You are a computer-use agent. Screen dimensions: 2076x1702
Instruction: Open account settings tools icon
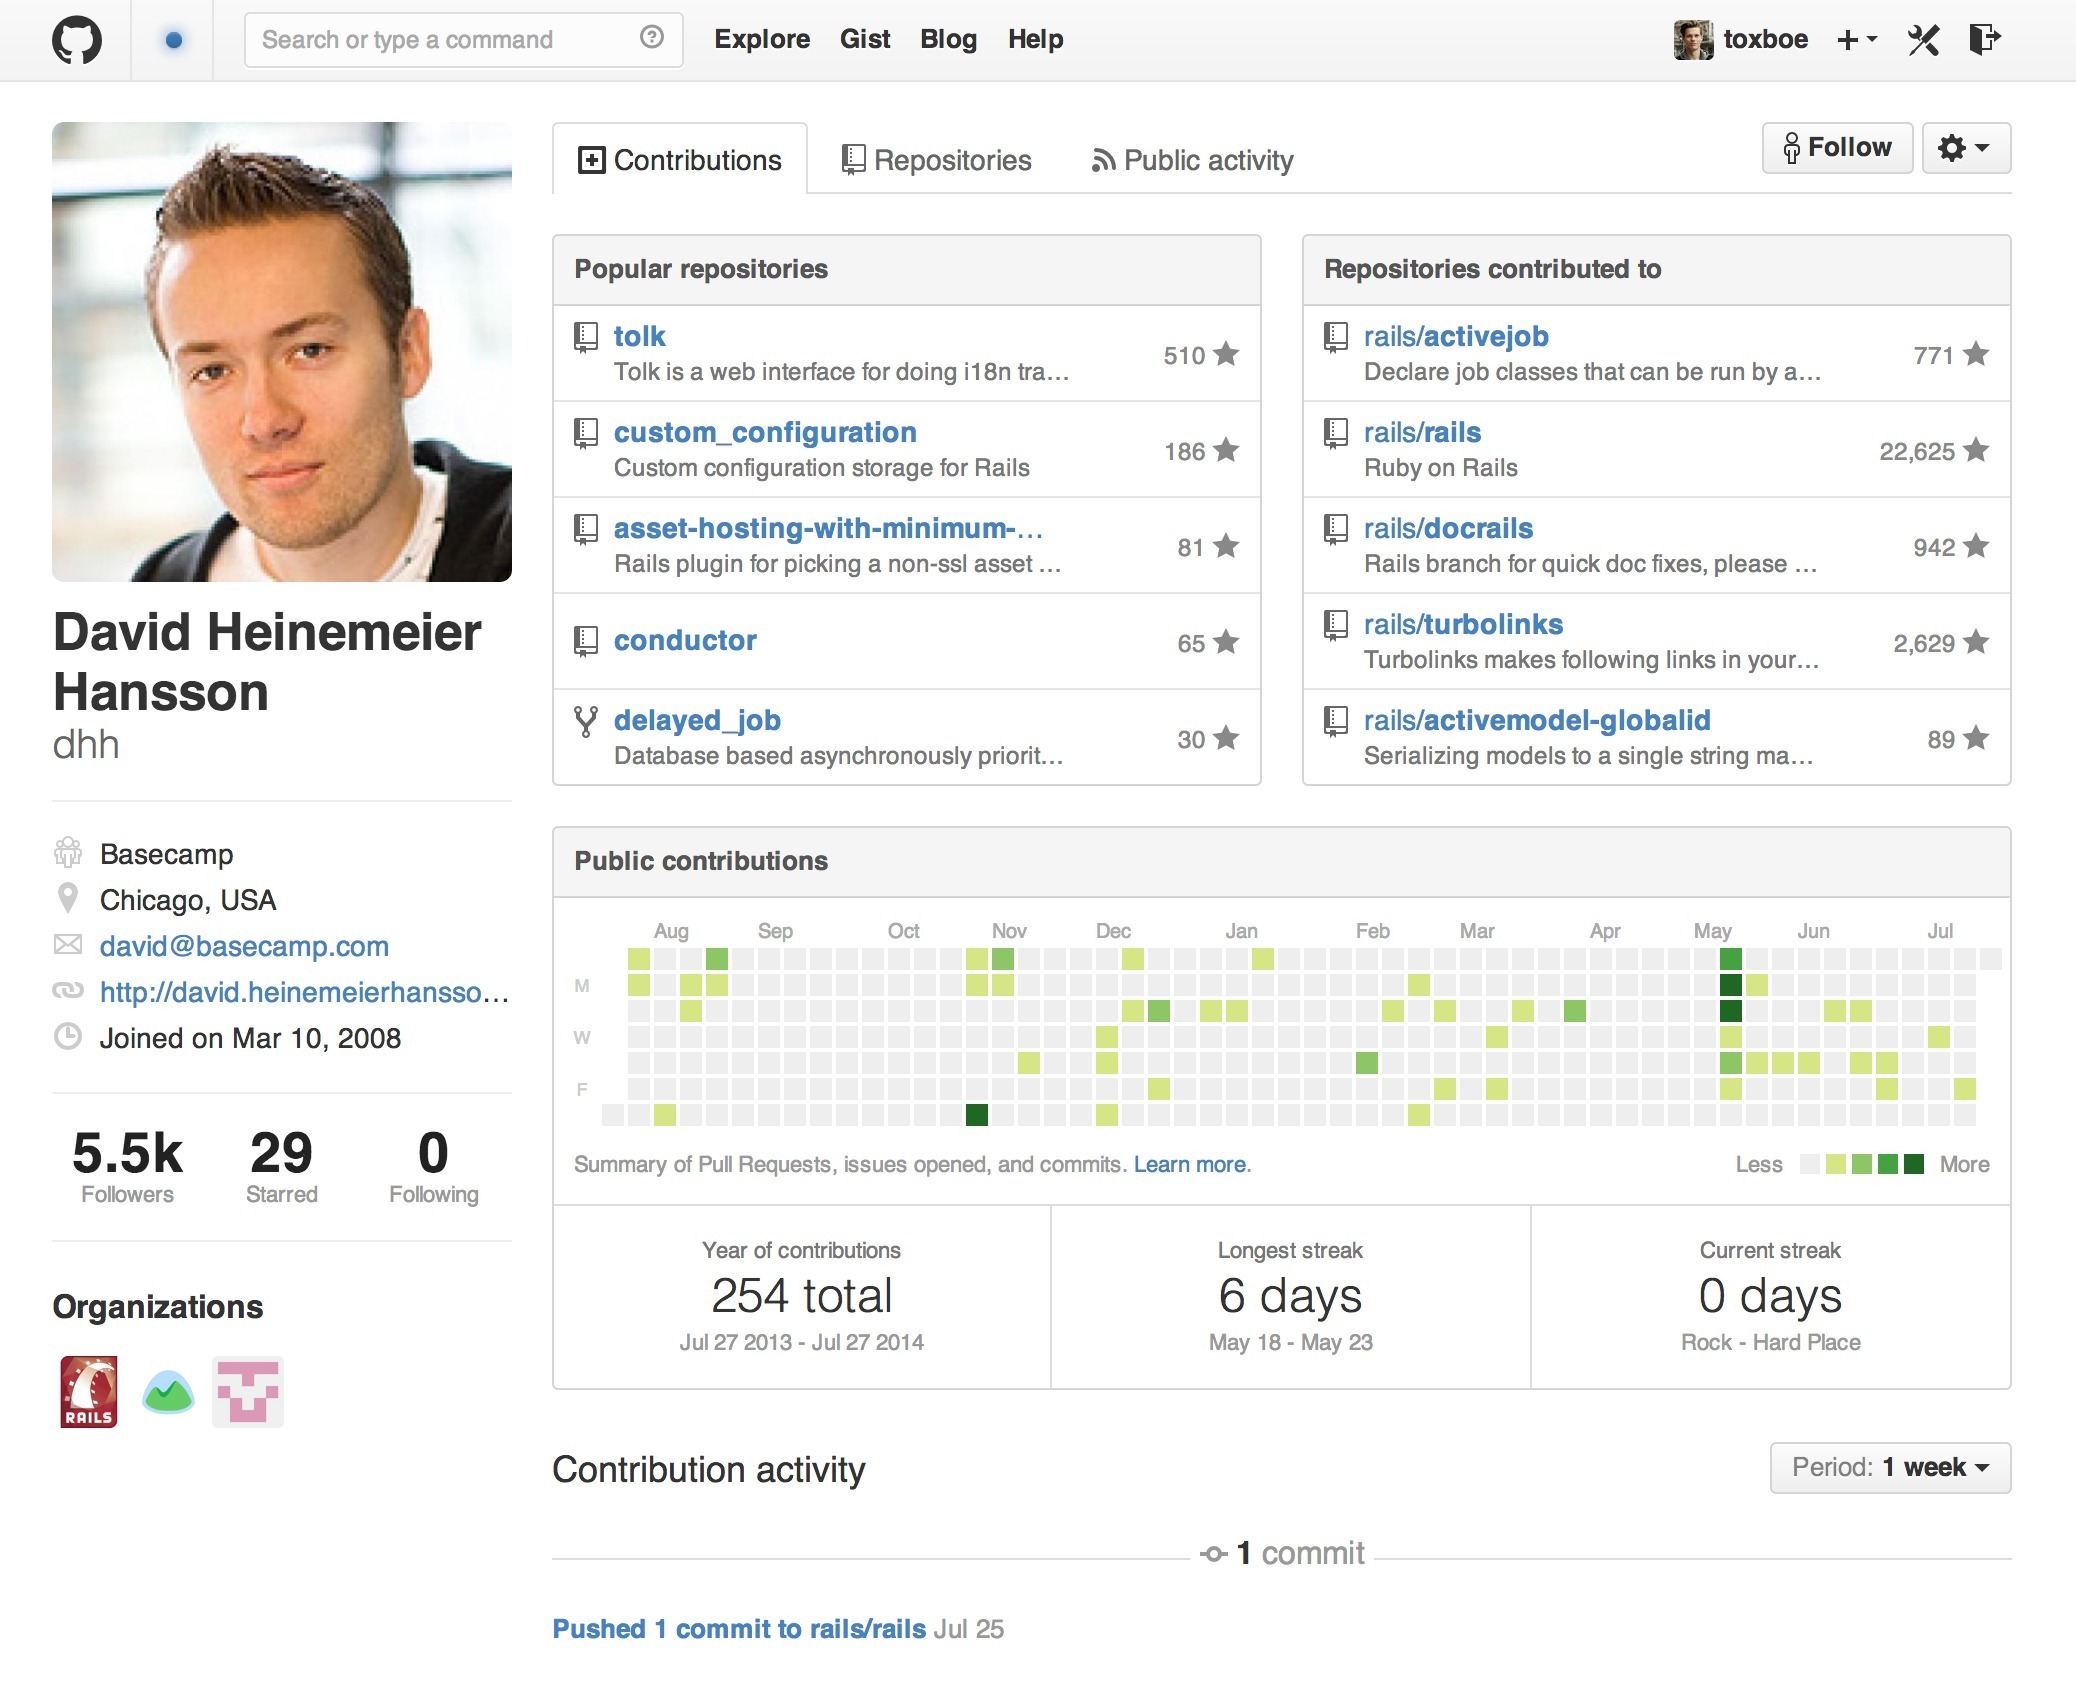1923,40
